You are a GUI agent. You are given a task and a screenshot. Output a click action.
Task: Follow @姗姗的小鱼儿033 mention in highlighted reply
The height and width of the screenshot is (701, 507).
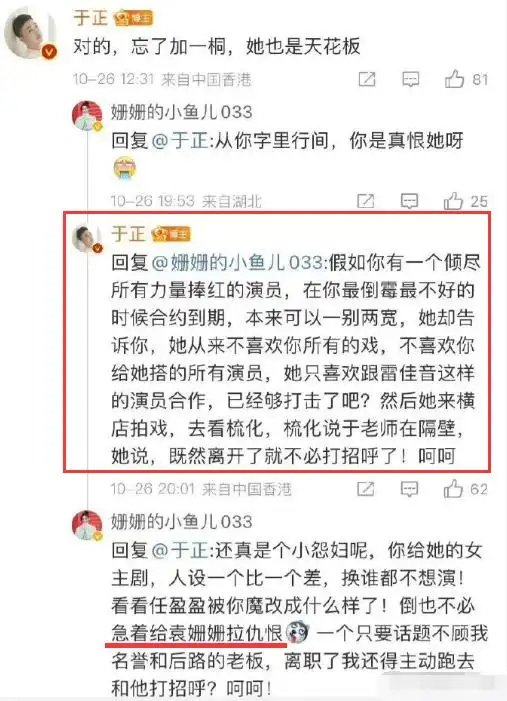click(x=238, y=263)
